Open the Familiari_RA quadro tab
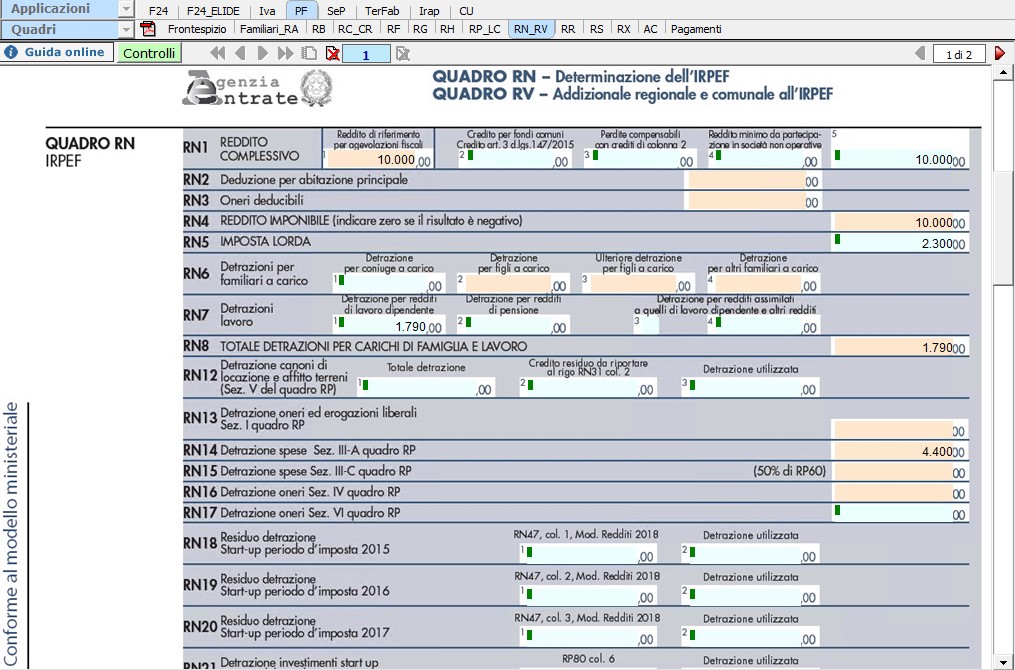Screen dimensions: 1015x670 [269, 29]
